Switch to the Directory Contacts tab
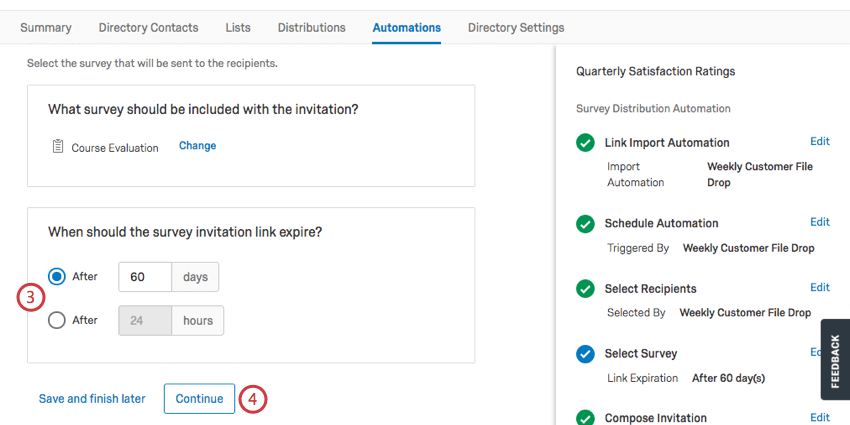The width and height of the screenshot is (850, 425). [149, 28]
